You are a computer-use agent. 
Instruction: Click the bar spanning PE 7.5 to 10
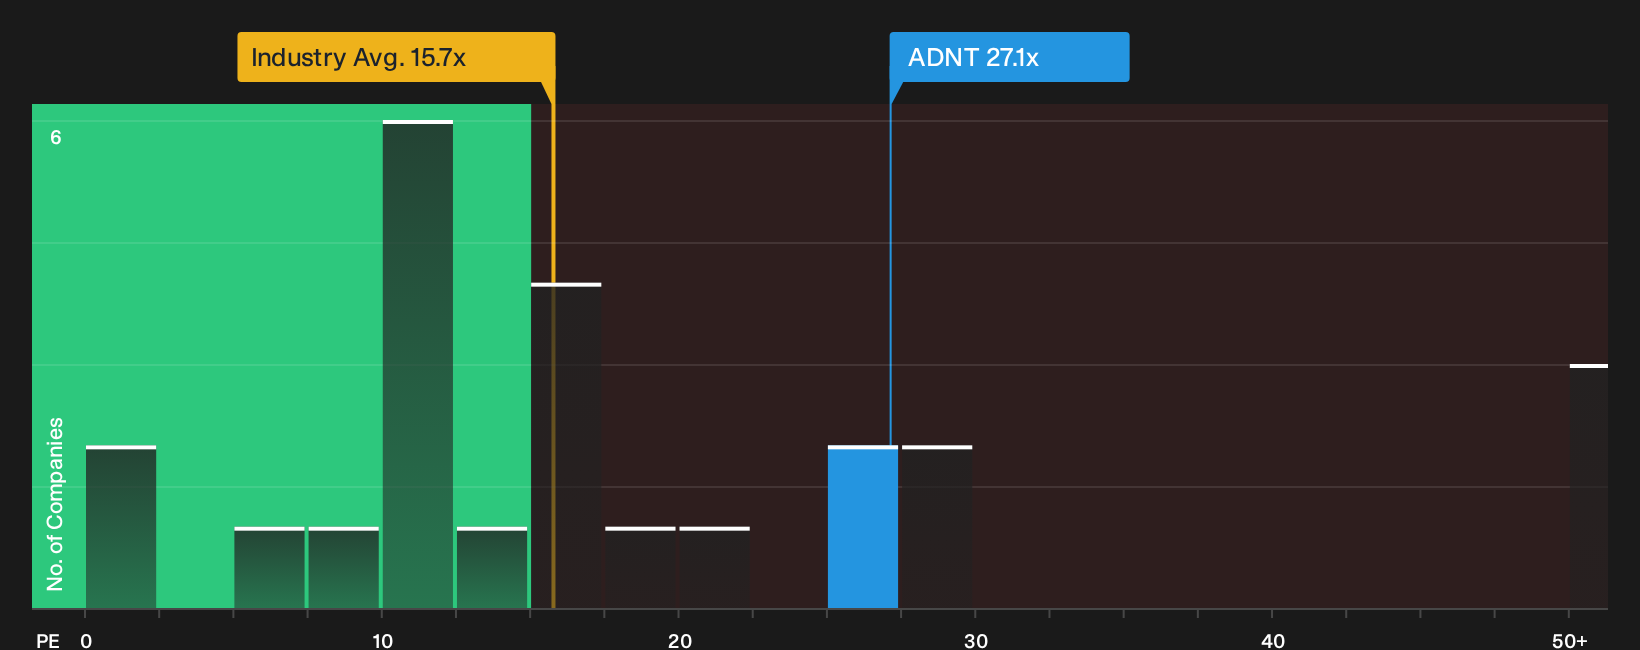pyautogui.click(x=344, y=568)
